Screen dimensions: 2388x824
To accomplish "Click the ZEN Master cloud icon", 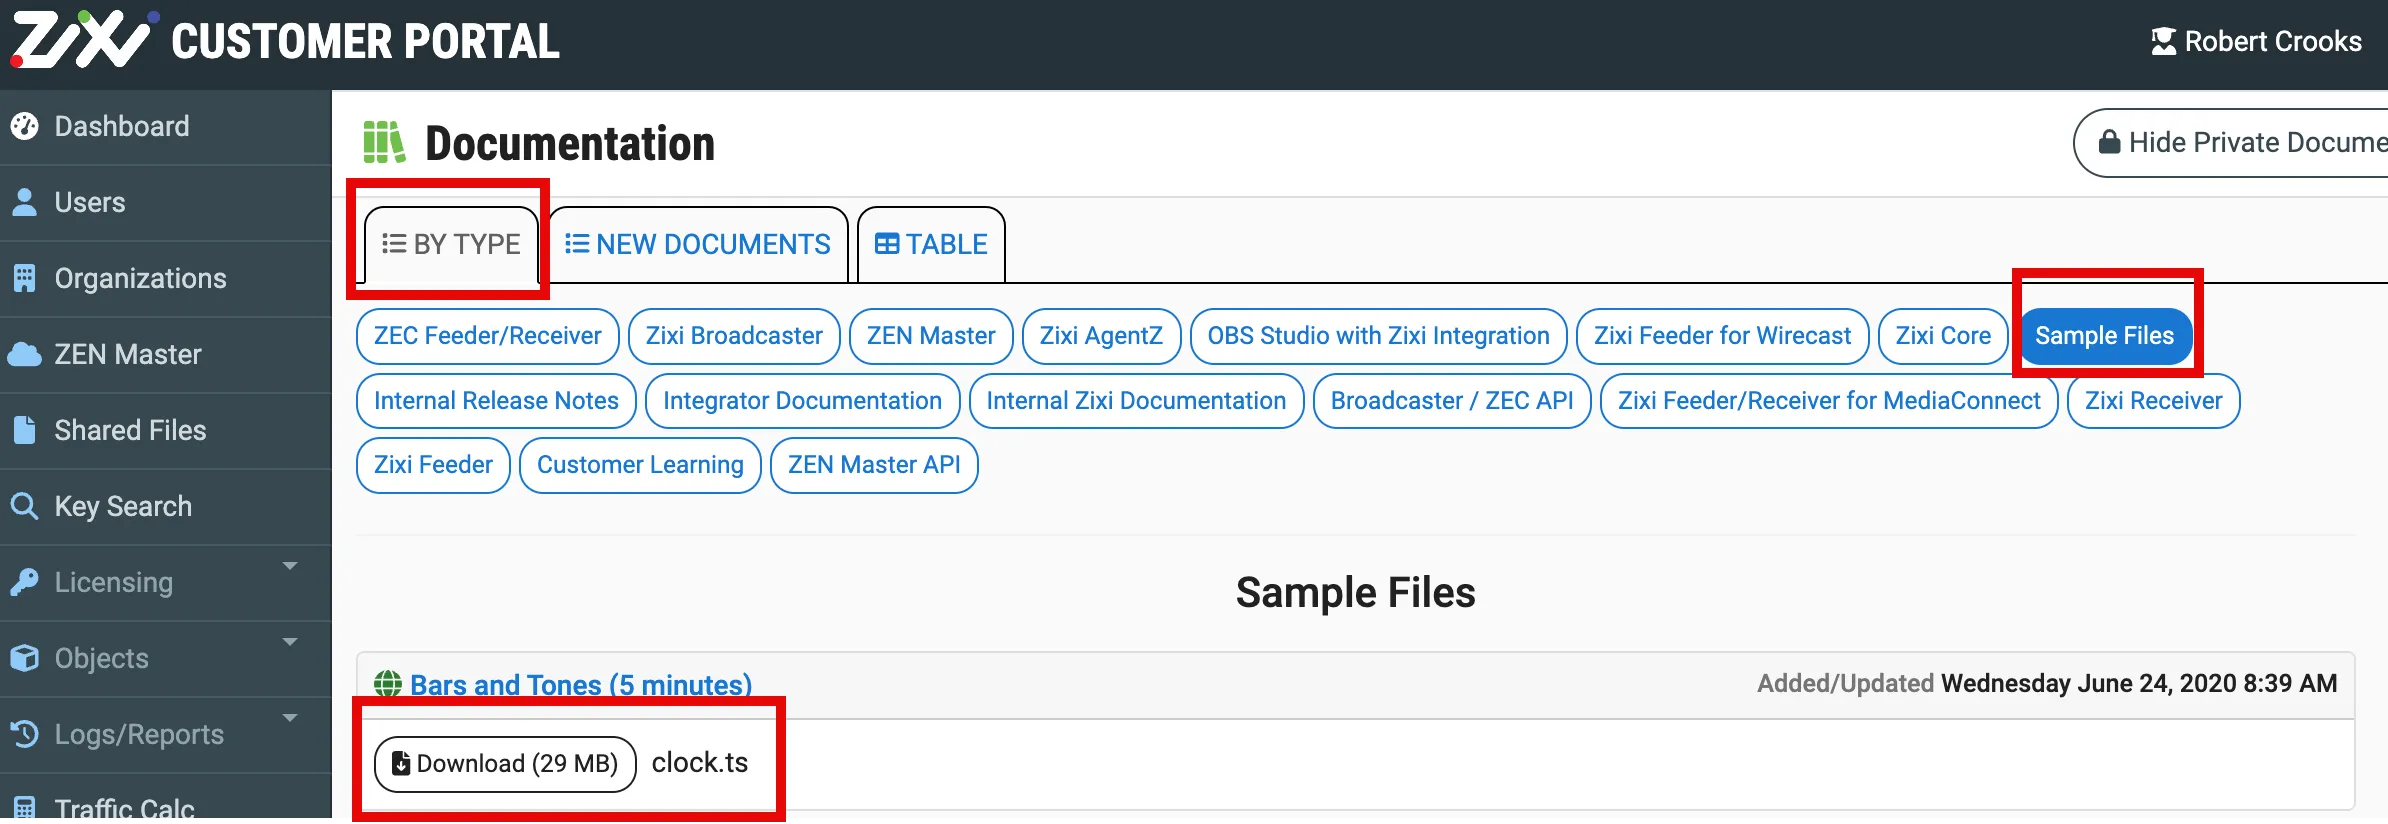I will [24, 354].
